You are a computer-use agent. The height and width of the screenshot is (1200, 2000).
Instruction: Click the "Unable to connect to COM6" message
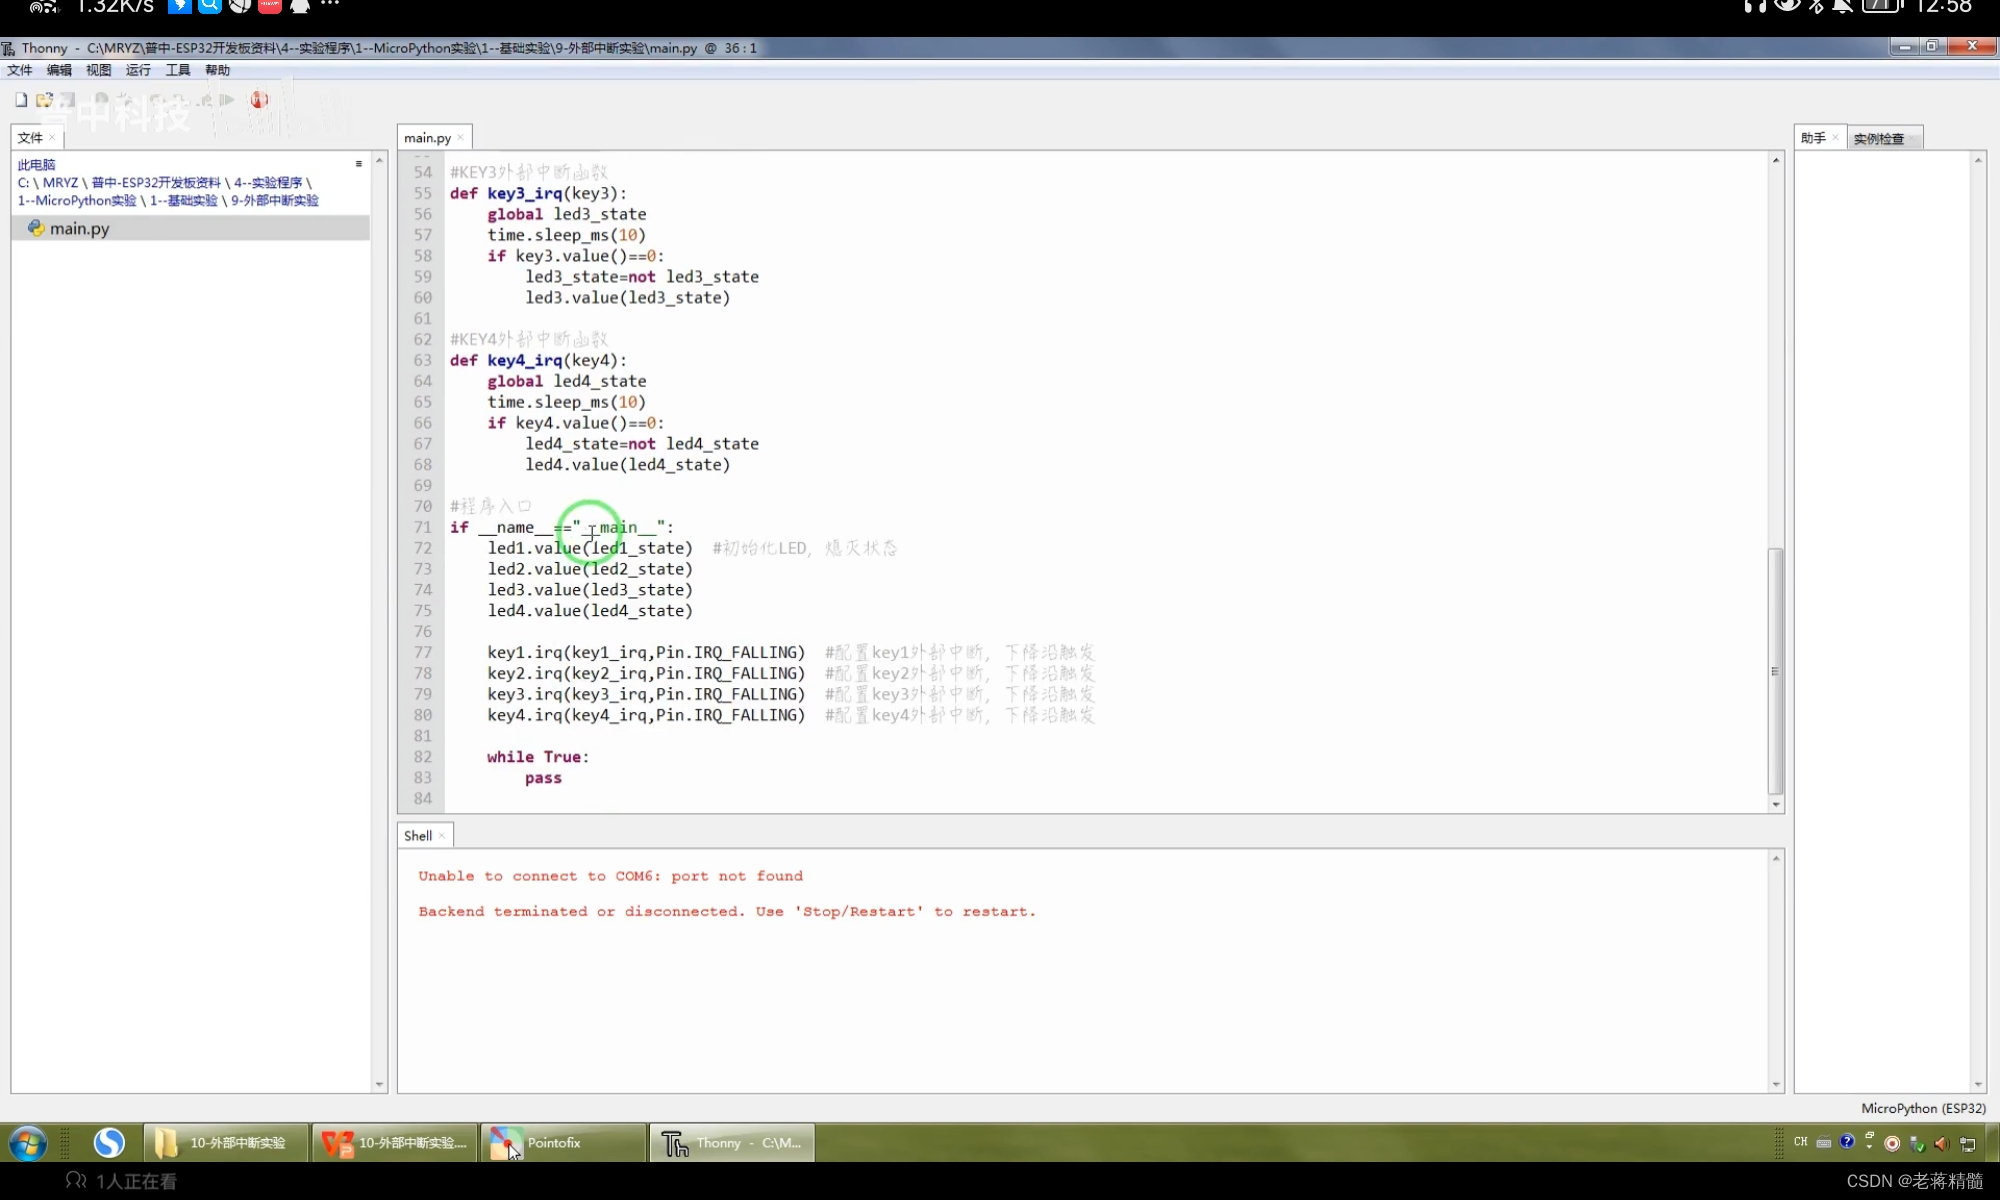(x=611, y=876)
